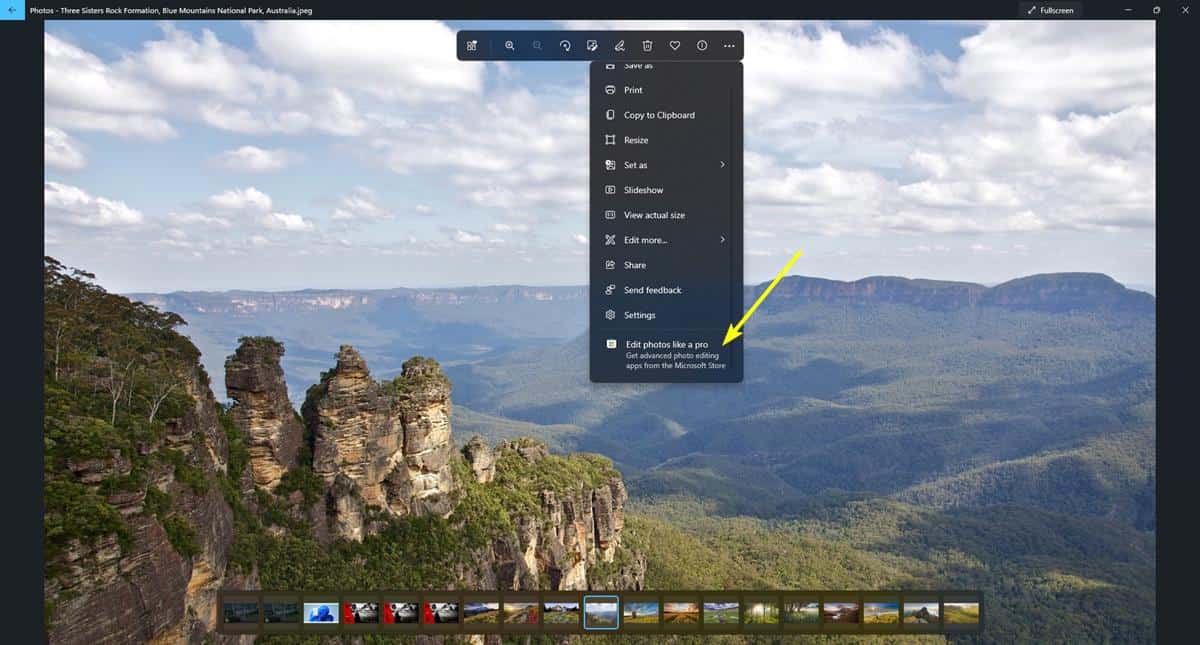
Task: Show file info with the info icon
Action: tap(702, 46)
